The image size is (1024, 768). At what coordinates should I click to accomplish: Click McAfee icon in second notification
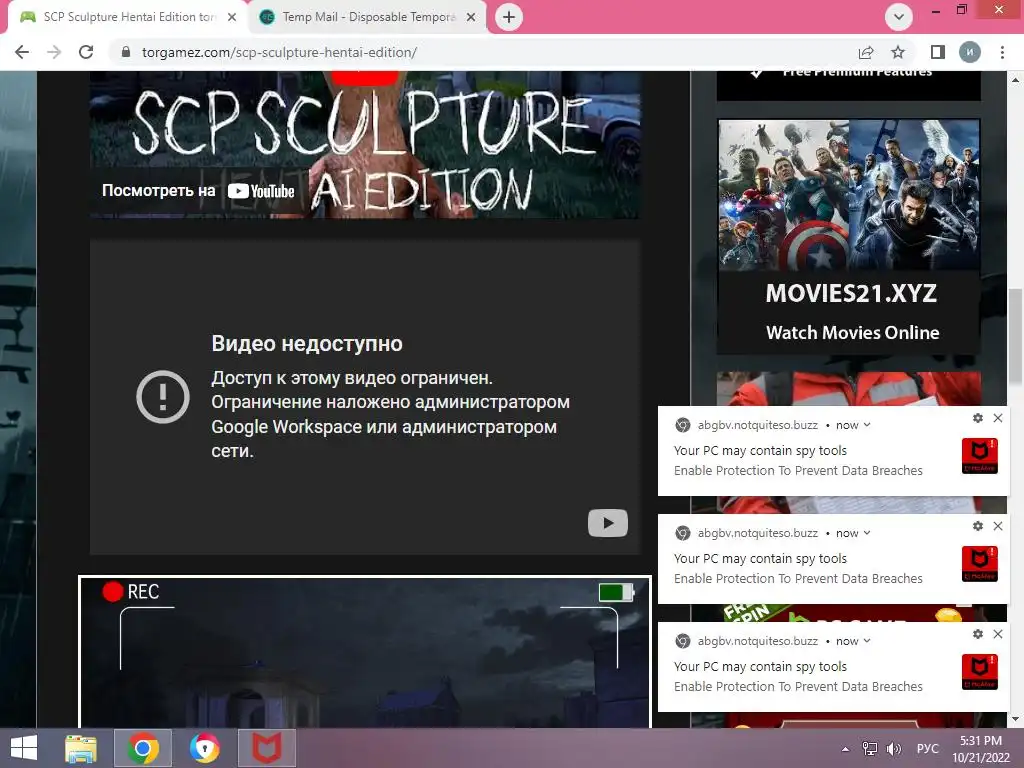980,563
